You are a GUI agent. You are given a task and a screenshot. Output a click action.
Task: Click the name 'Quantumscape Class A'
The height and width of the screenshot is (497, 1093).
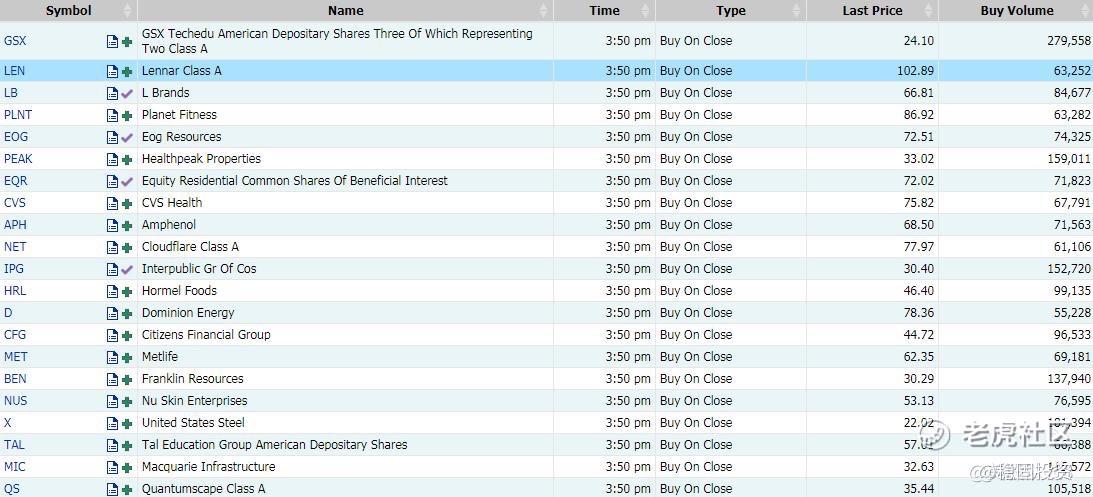pyautogui.click(x=204, y=489)
